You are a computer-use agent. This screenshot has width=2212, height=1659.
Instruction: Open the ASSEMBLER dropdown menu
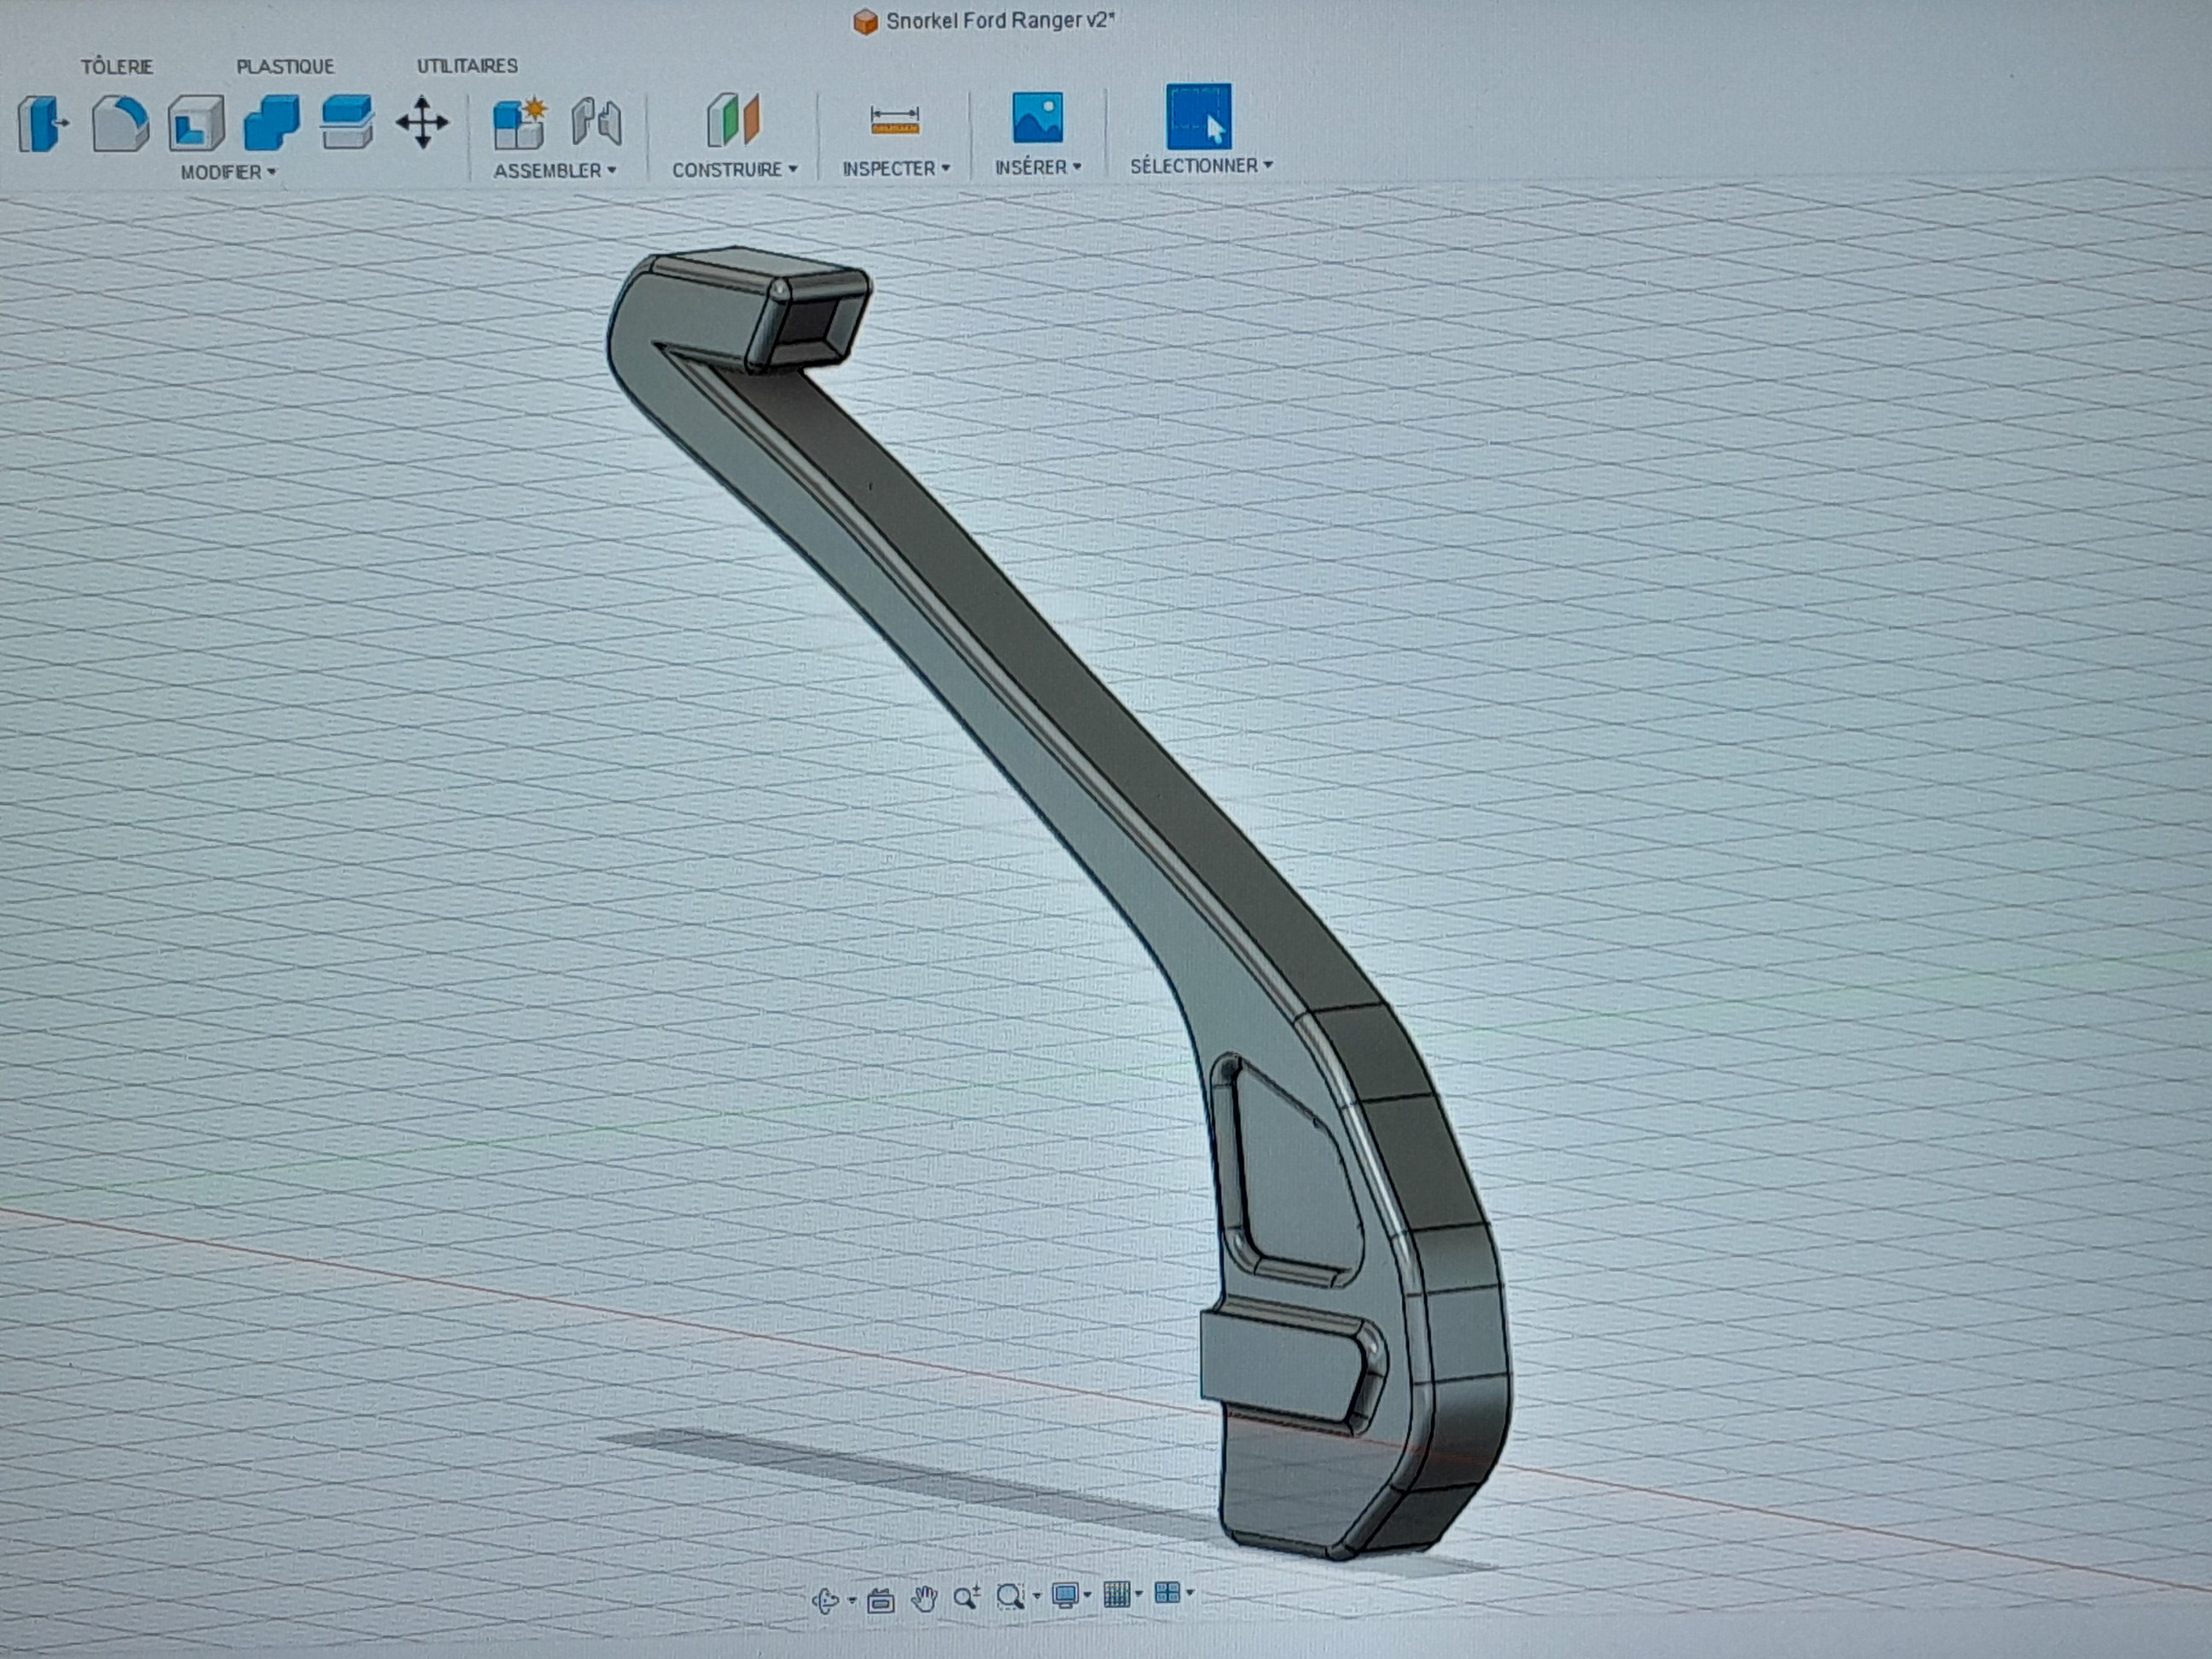point(554,171)
